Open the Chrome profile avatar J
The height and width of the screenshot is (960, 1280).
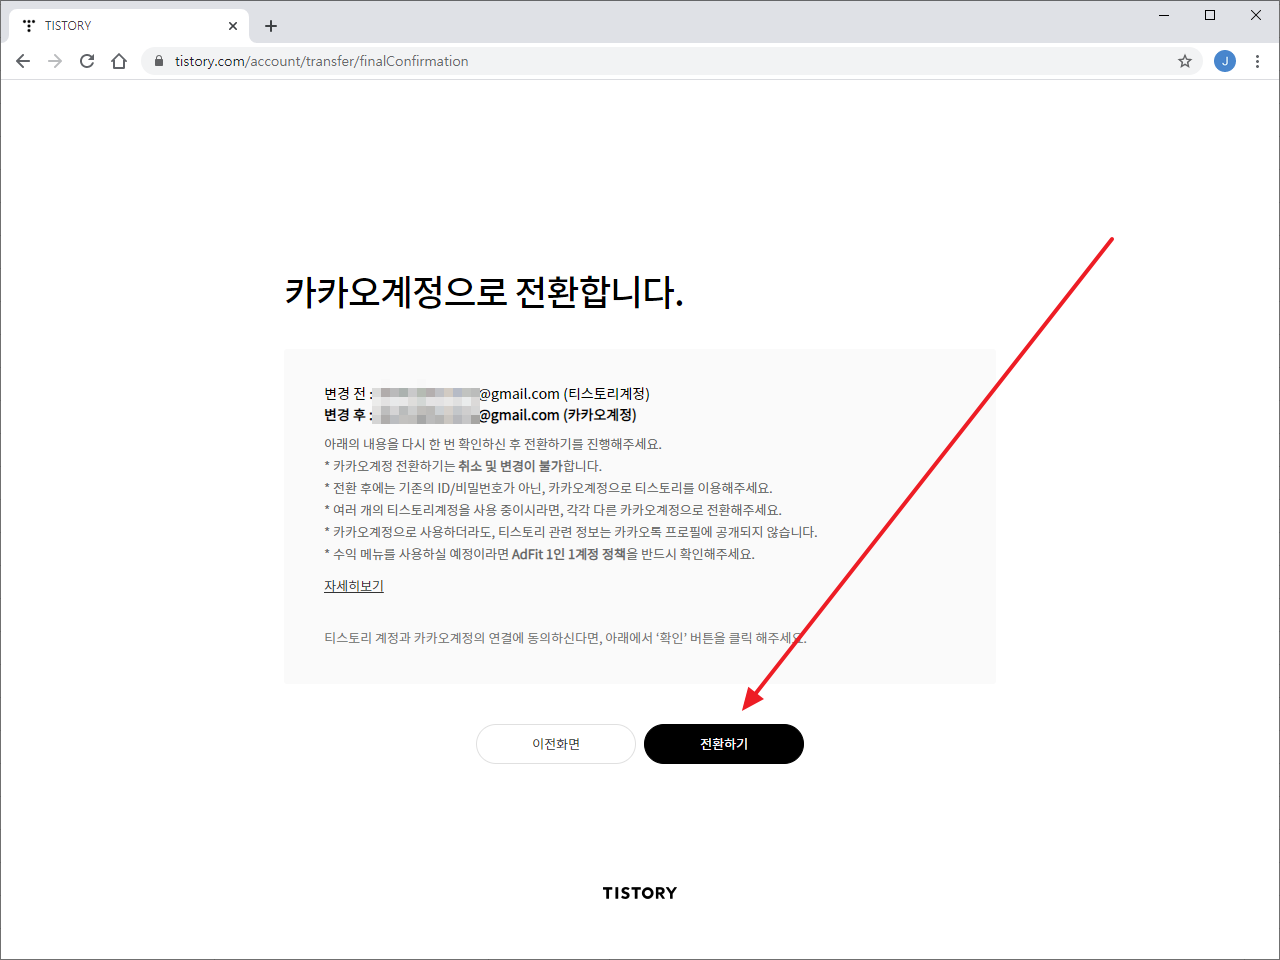tap(1225, 61)
